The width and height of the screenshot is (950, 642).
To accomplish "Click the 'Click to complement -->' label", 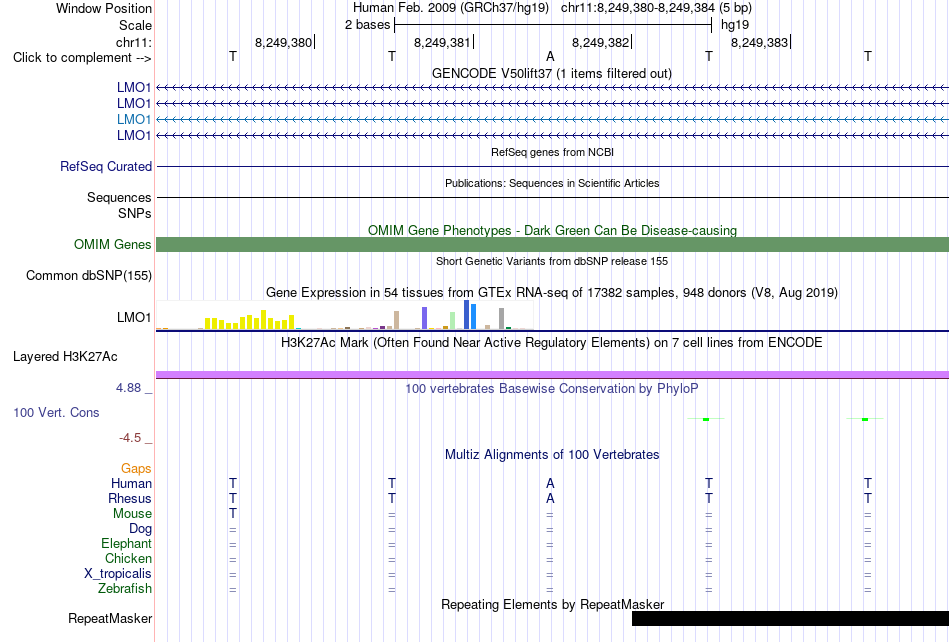I will [x=82, y=58].
